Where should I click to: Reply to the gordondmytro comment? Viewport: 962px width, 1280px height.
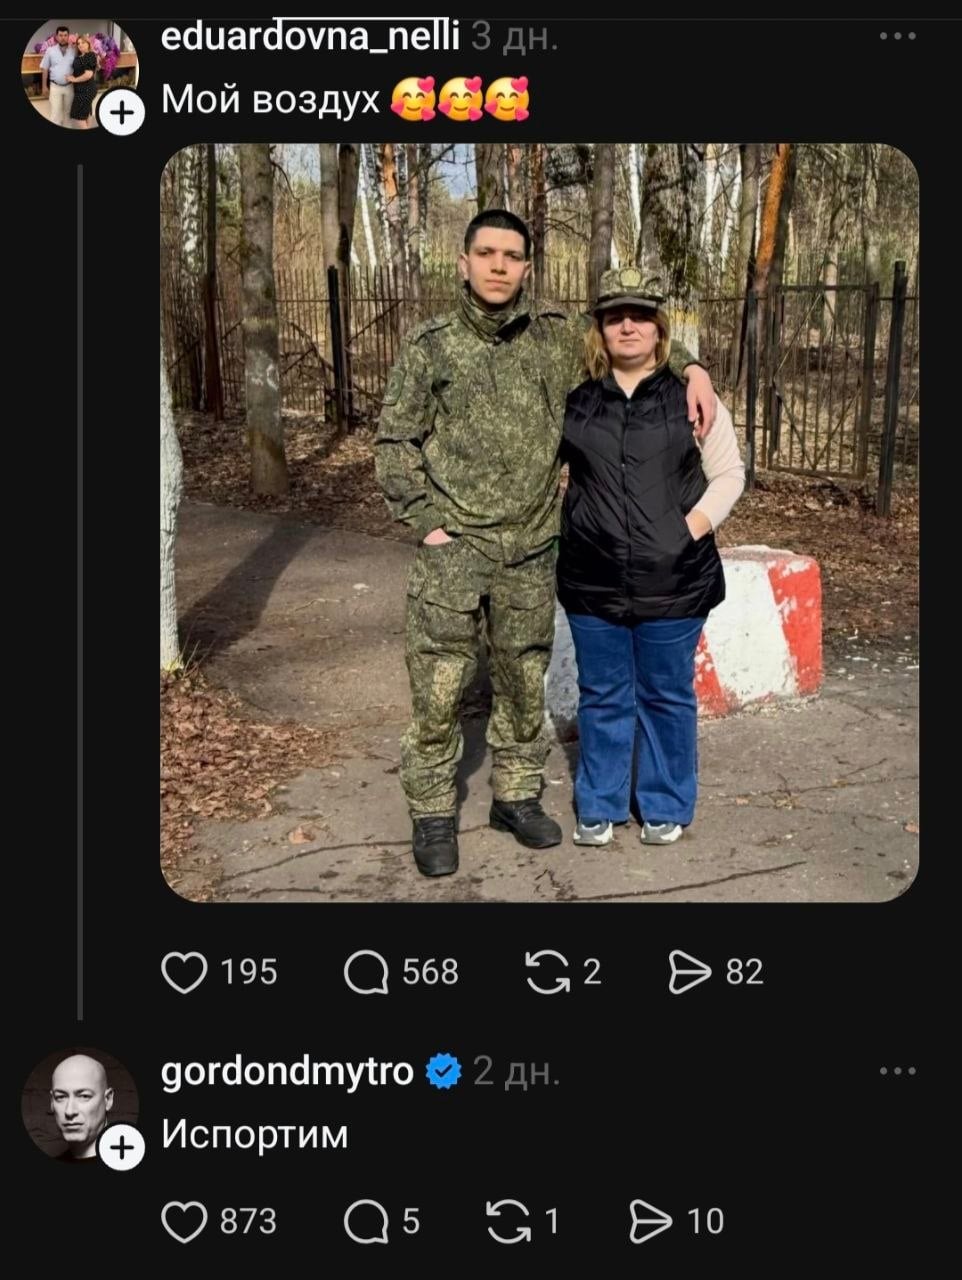pyautogui.click(x=366, y=1221)
